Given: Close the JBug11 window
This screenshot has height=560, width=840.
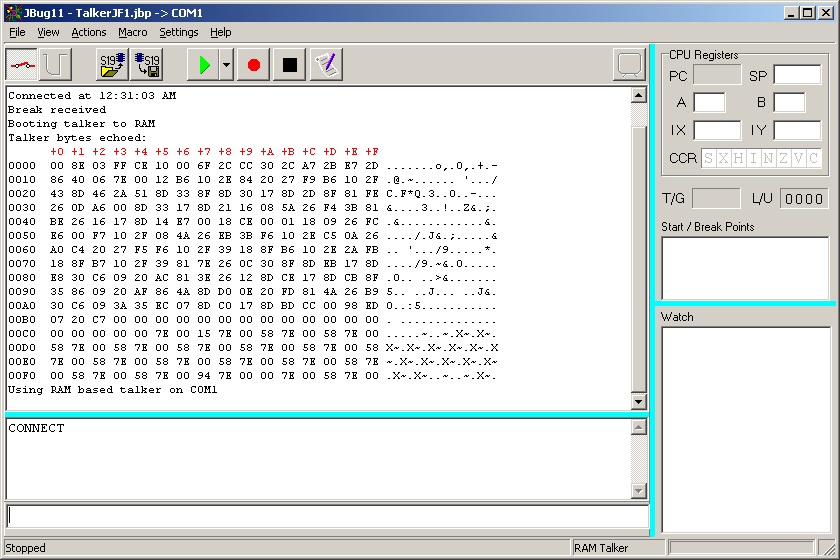Looking at the screenshot, I should [826, 12].
